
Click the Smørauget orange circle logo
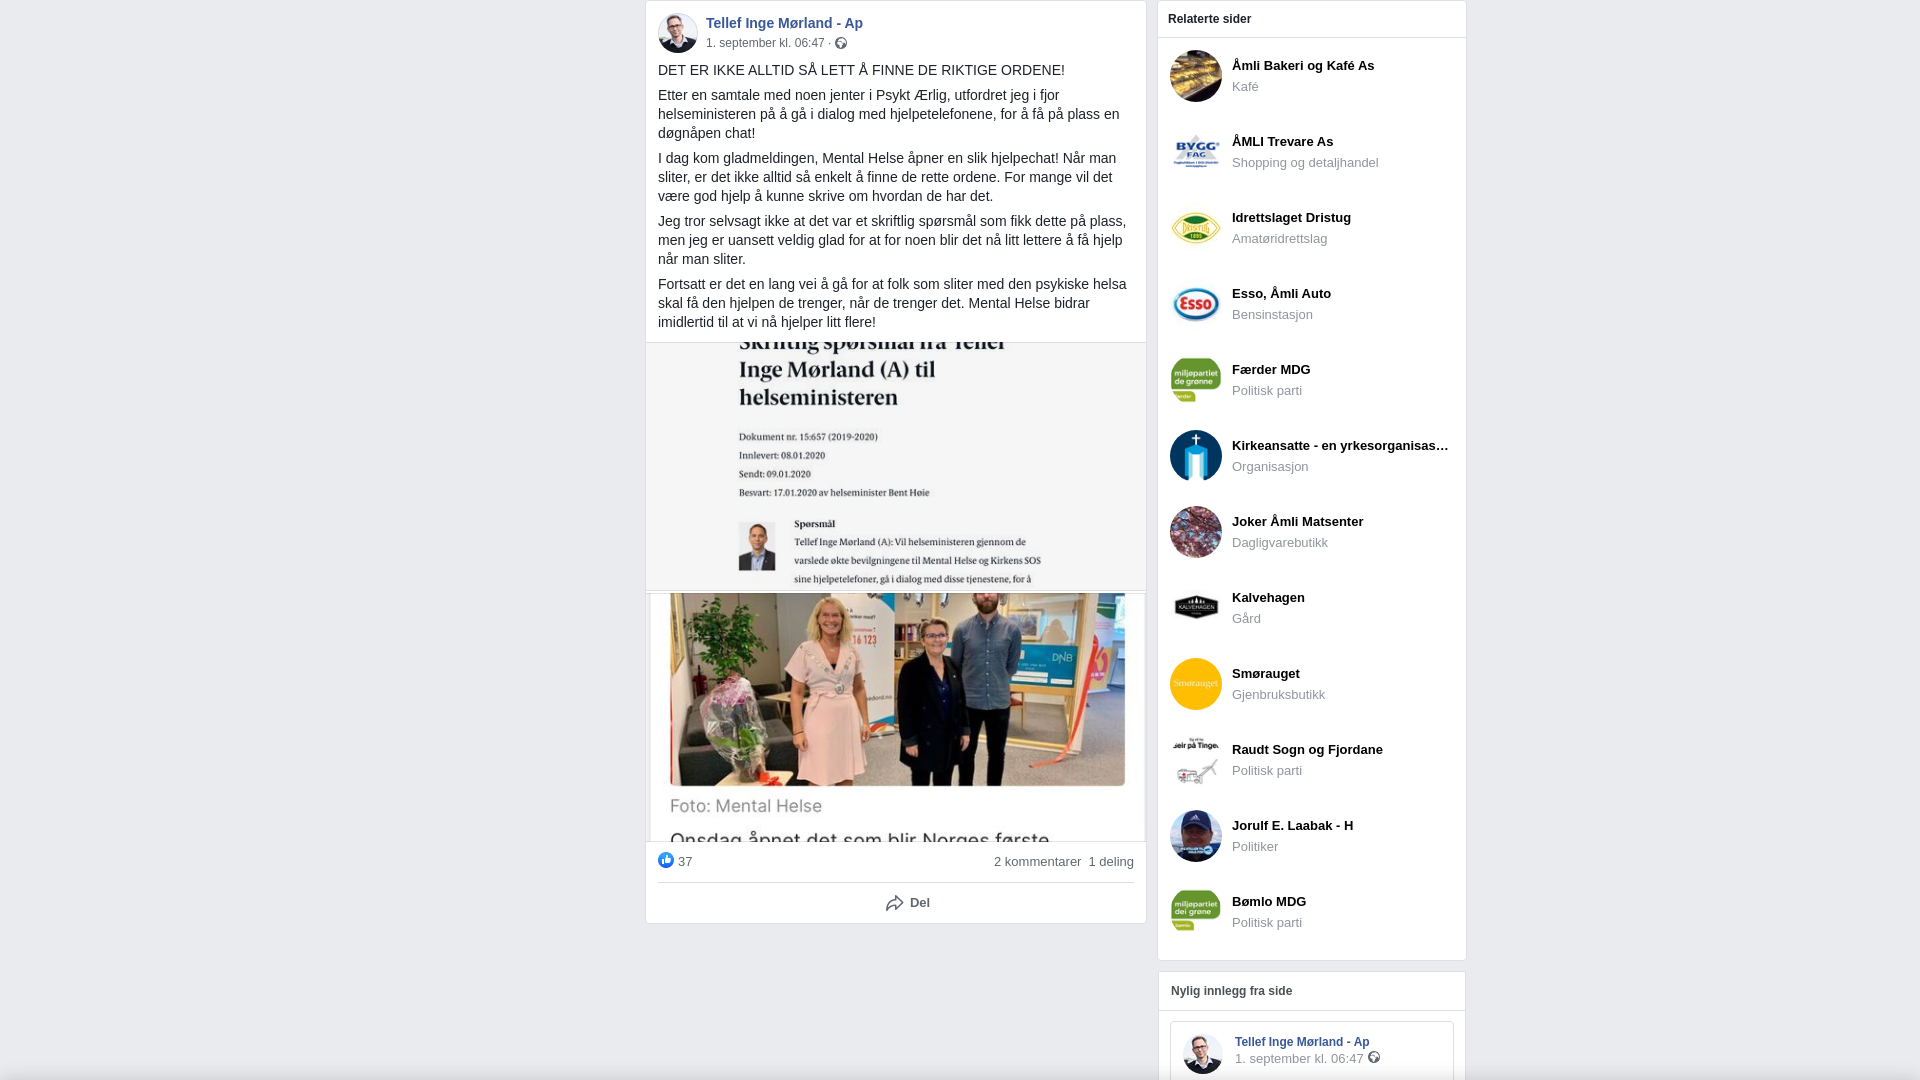(x=1196, y=684)
